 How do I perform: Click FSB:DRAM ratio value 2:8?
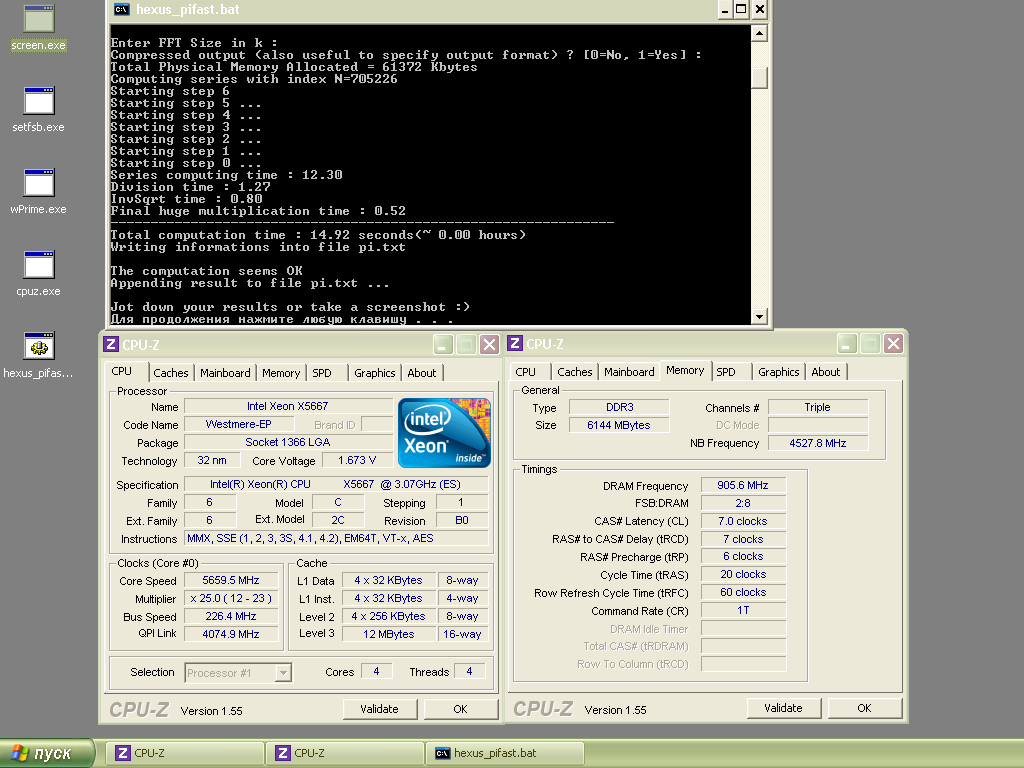[743, 504]
